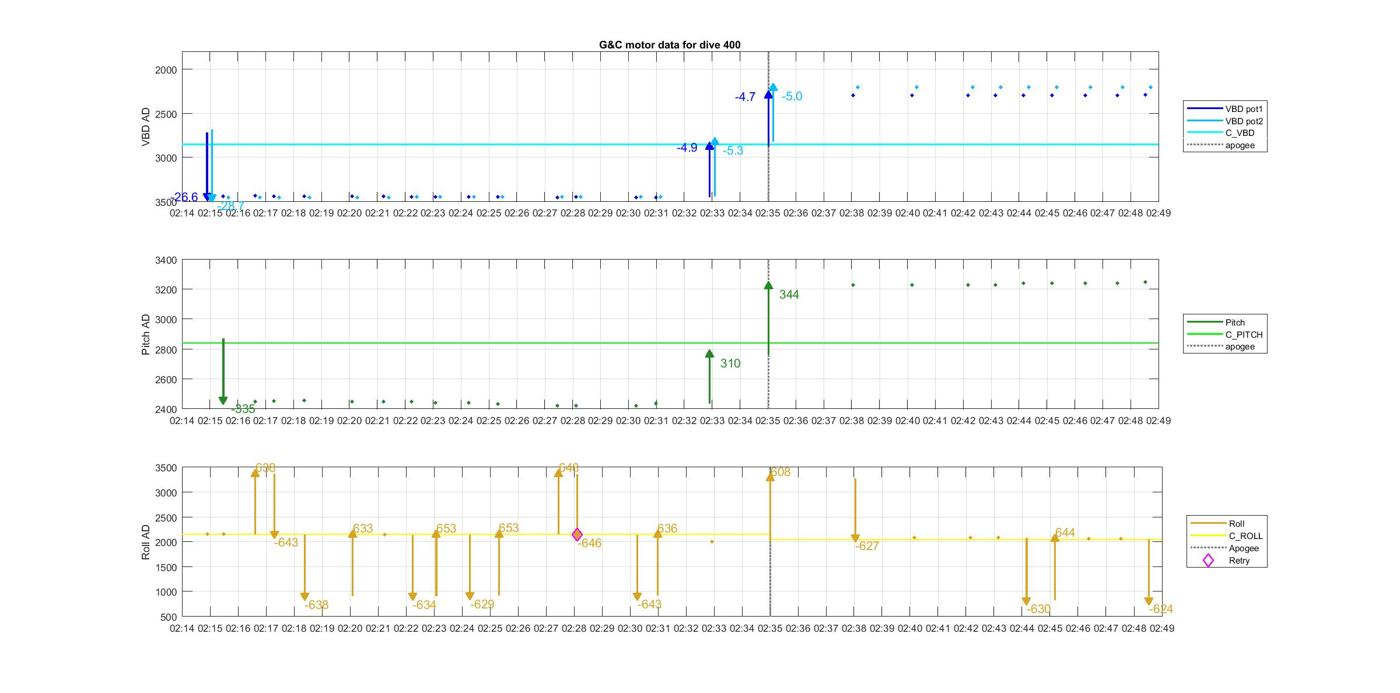Click the '633' roll data label
This screenshot has height=693, width=1400.
(362, 529)
